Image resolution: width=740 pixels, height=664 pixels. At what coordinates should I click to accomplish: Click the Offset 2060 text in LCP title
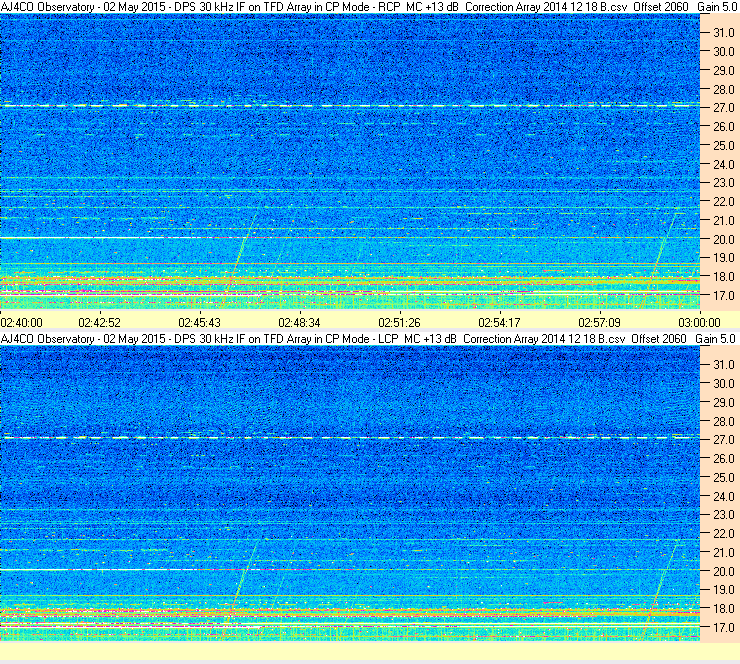coord(659,339)
